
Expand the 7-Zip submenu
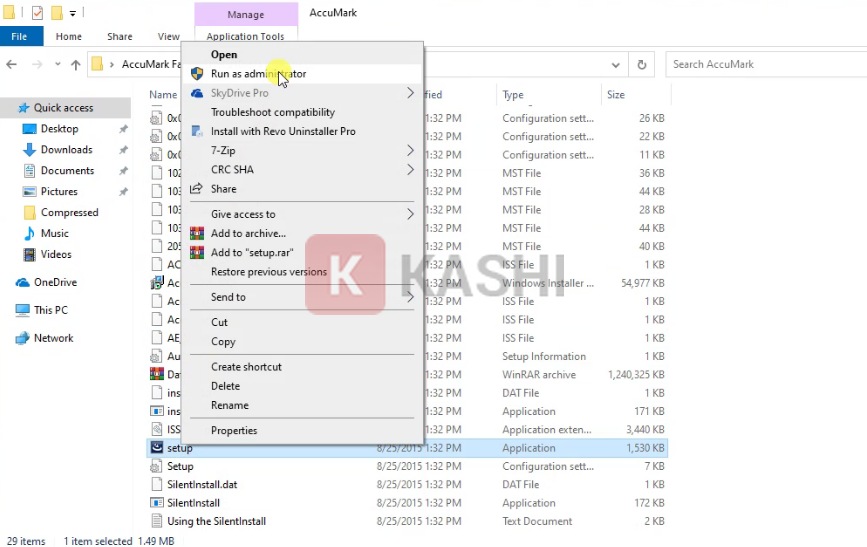click(410, 150)
